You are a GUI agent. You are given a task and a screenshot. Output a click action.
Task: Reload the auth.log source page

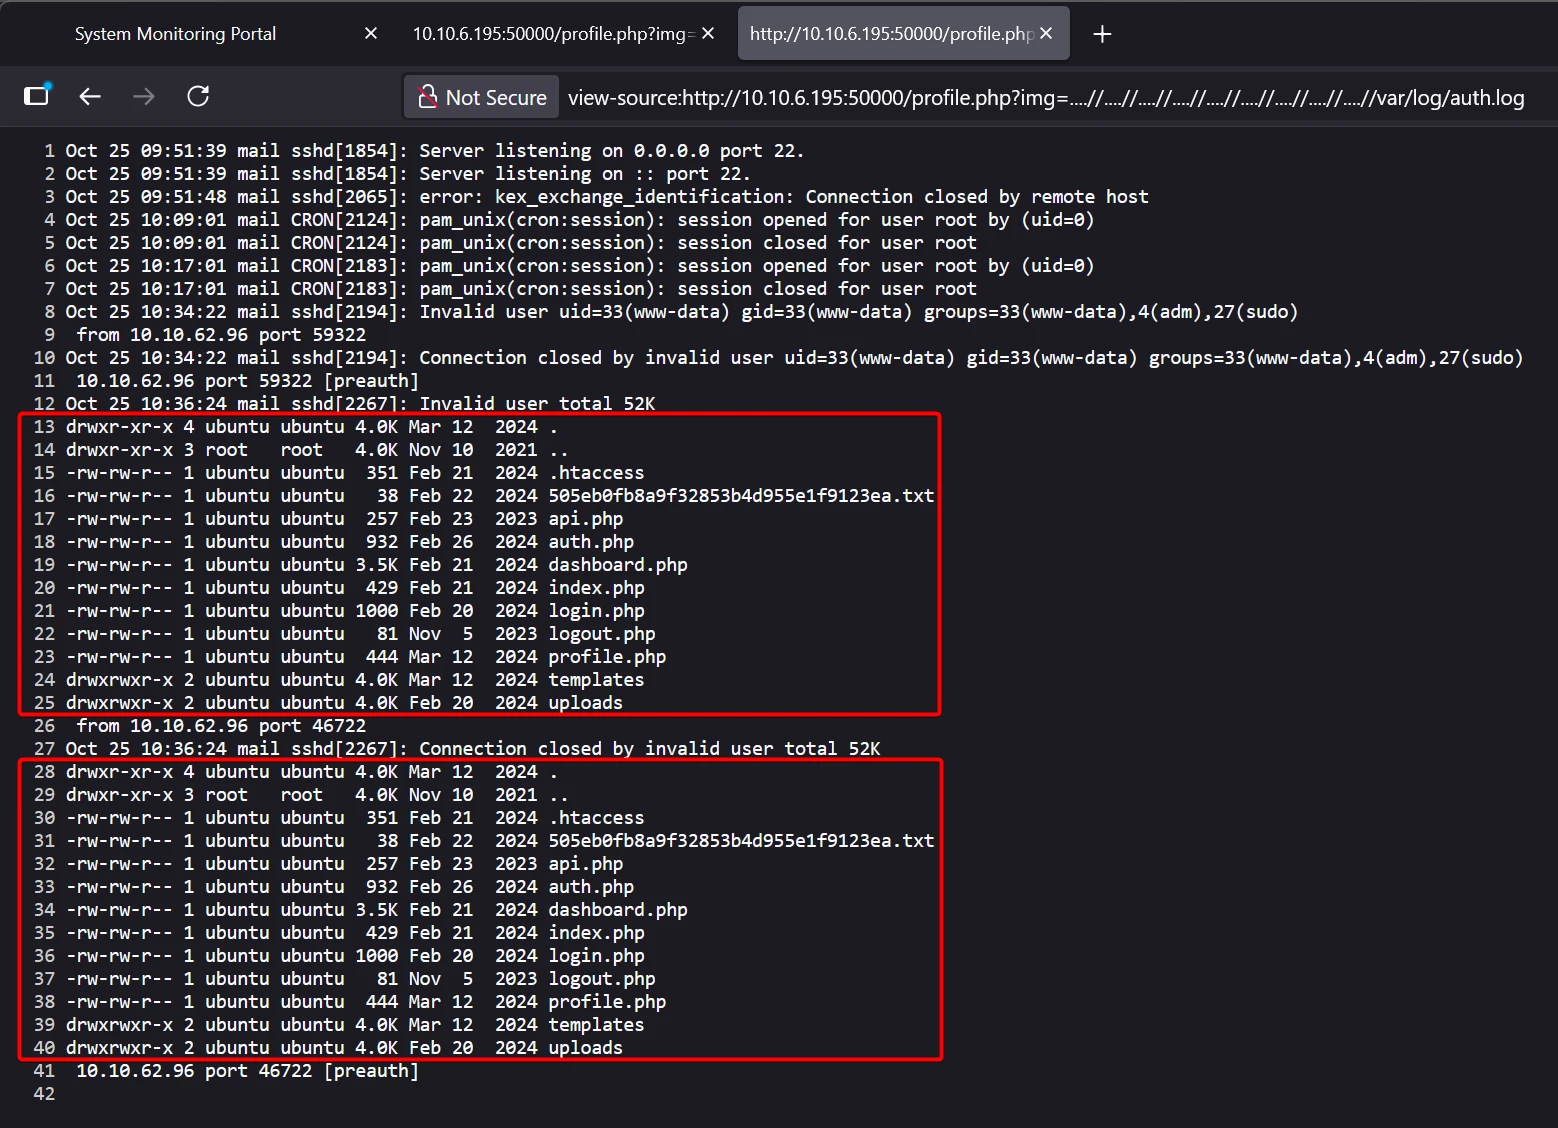[198, 96]
